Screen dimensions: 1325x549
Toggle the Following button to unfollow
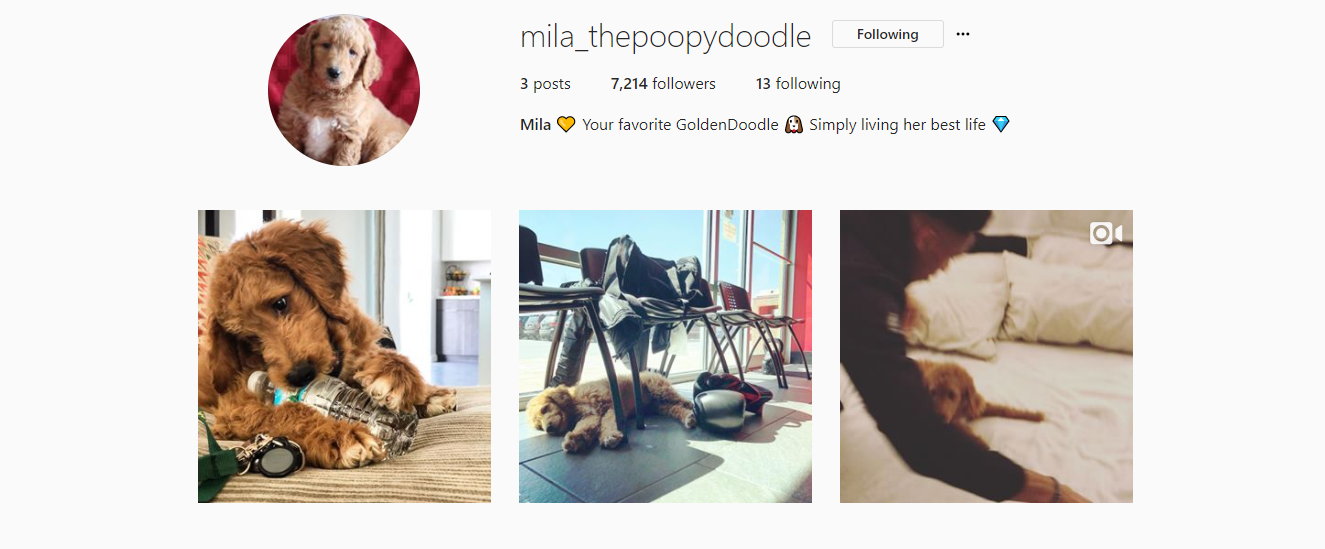coord(887,34)
